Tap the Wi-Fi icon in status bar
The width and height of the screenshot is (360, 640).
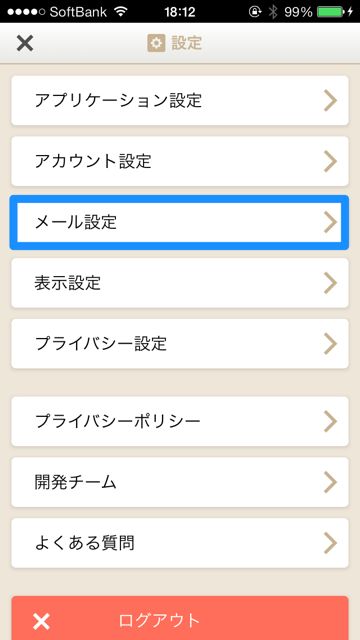coord(121,11)
